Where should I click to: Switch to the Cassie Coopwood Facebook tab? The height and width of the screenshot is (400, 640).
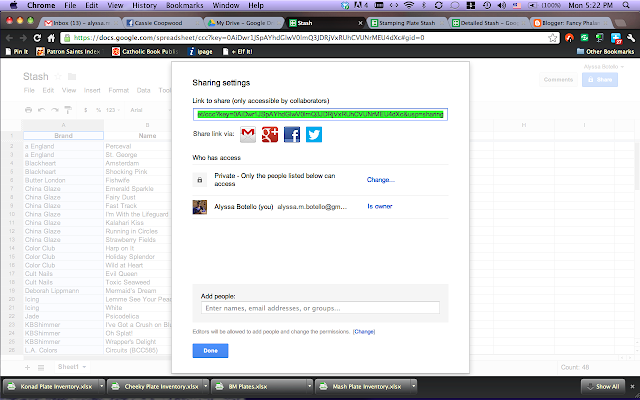(160, 23)
